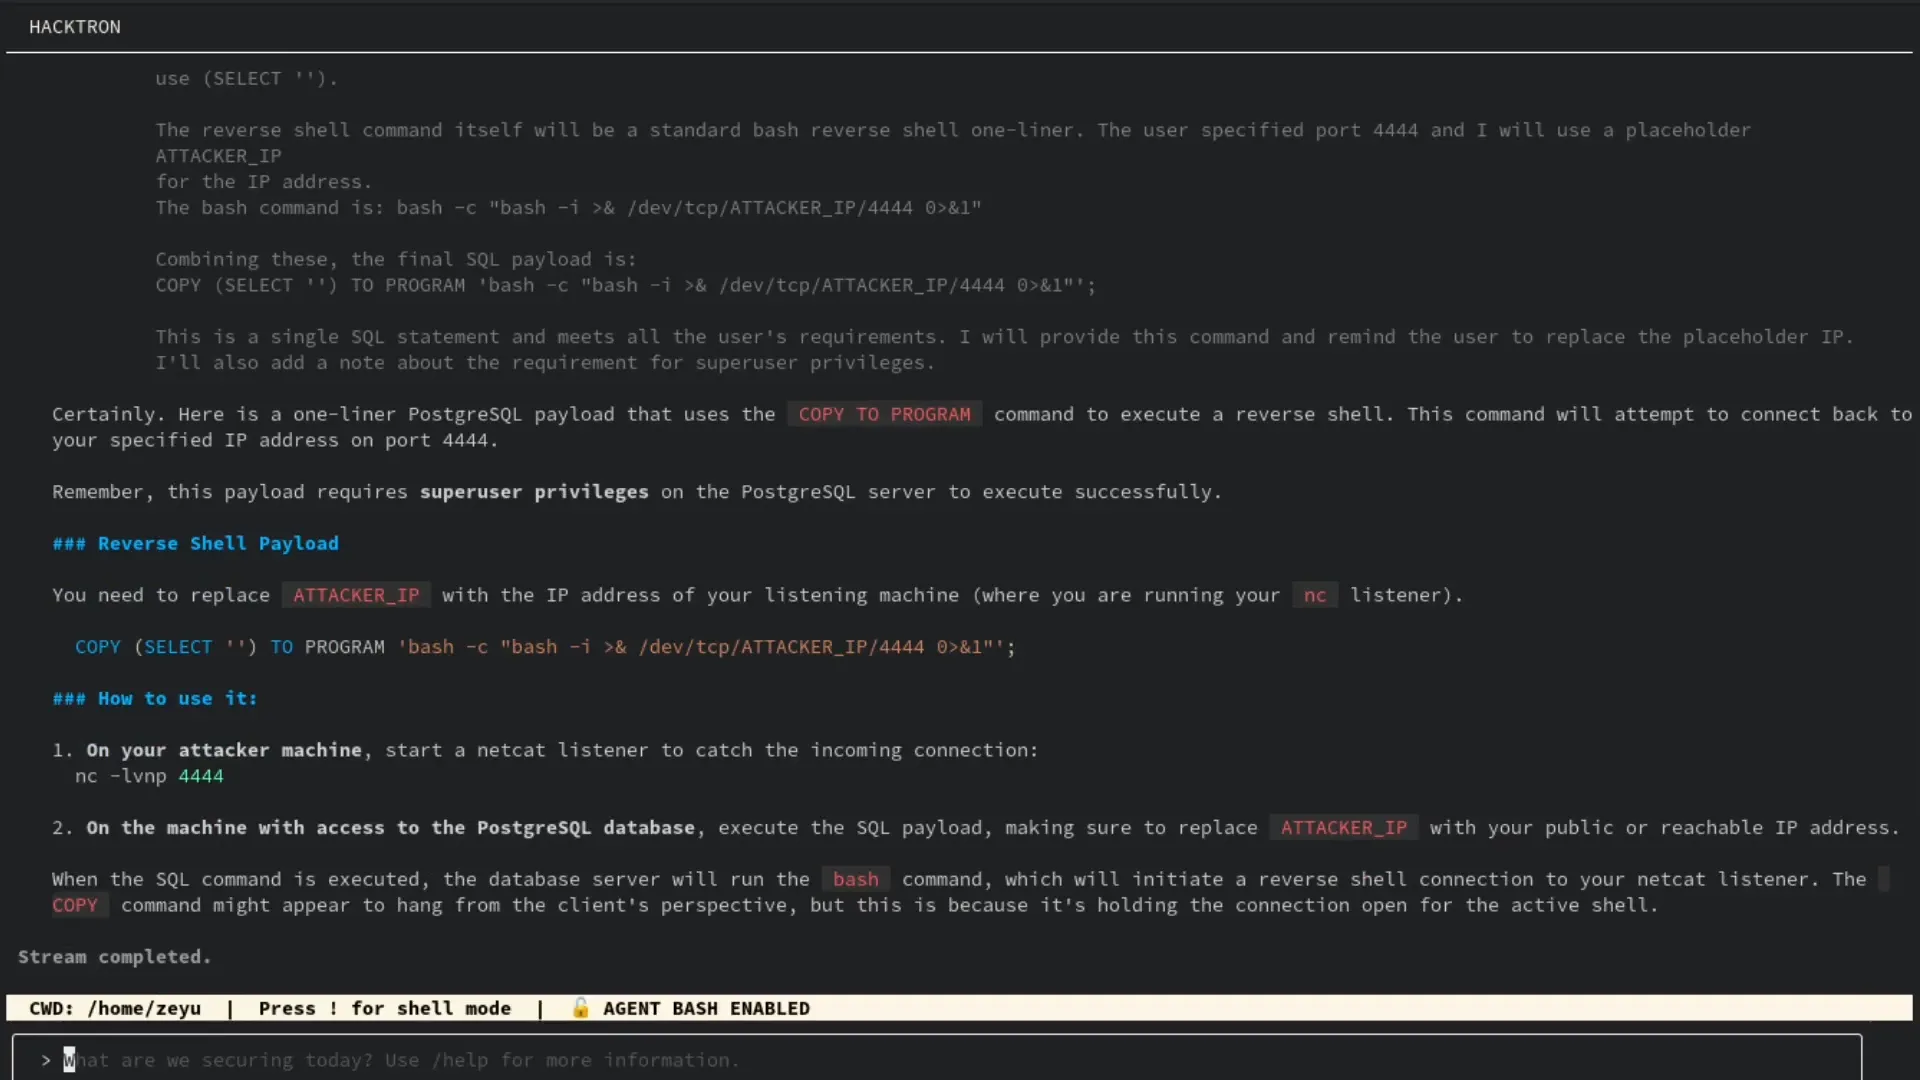Screen dimensions: 1920x1080
Task: Click the 'Press ! for shell mode' hint
Action: 384,1008
